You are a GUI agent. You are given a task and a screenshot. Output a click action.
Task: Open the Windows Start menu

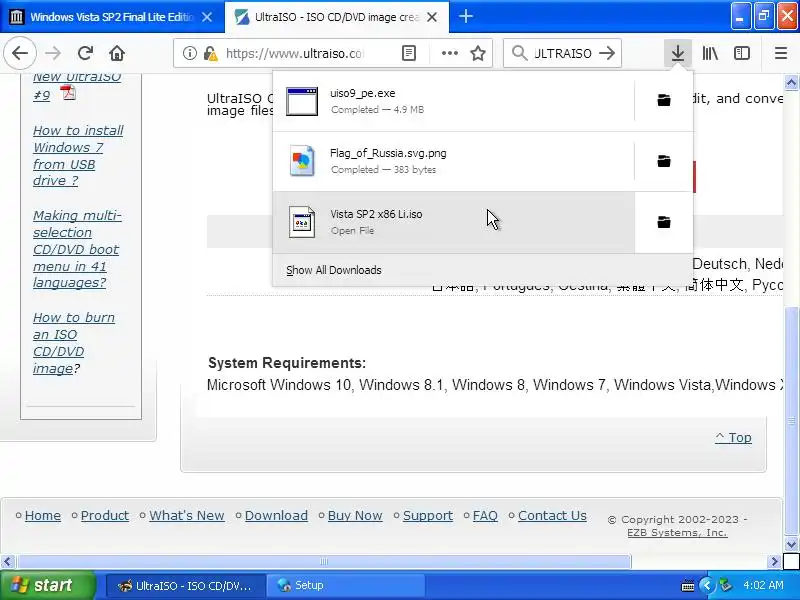47,585
